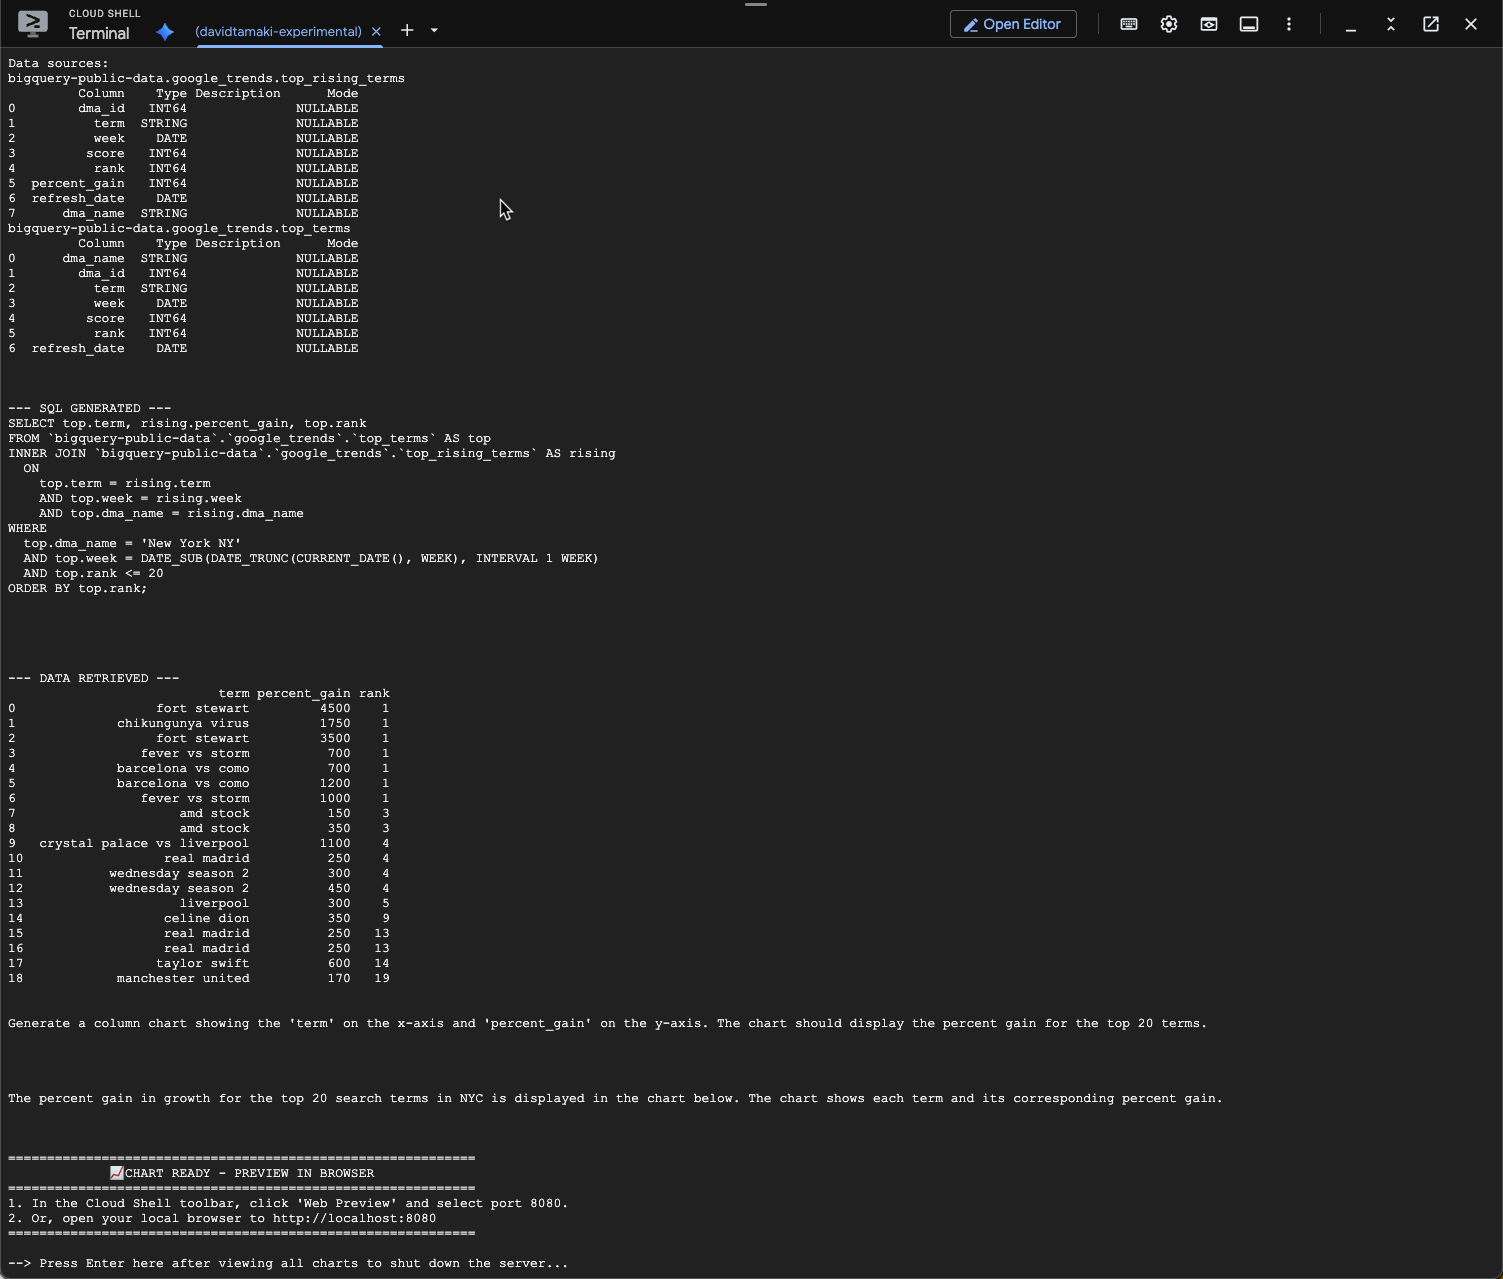The height and width of the screenshot is (1279, 1503).
Task: Click the blue Gemini sparkle icon
Action: tap(165, 32)
